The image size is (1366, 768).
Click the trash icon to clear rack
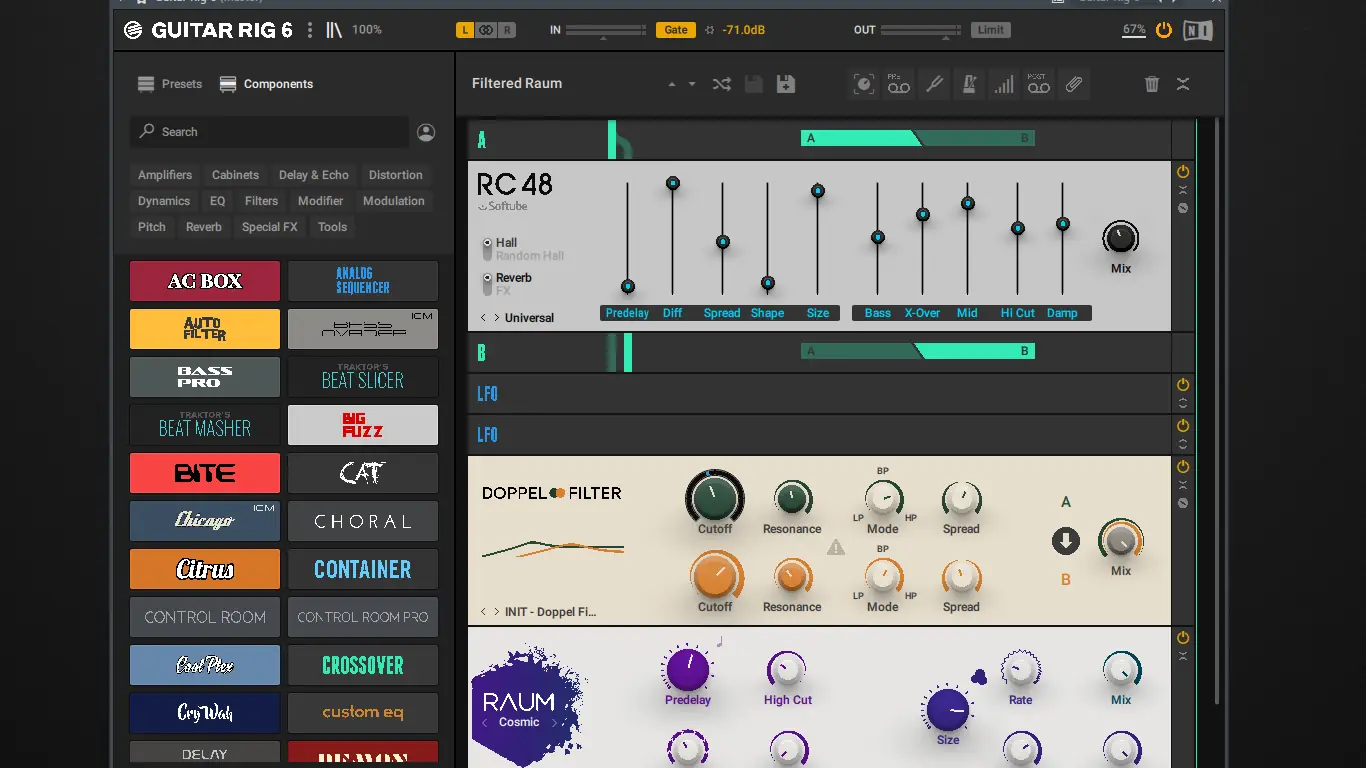point(1152,84)
